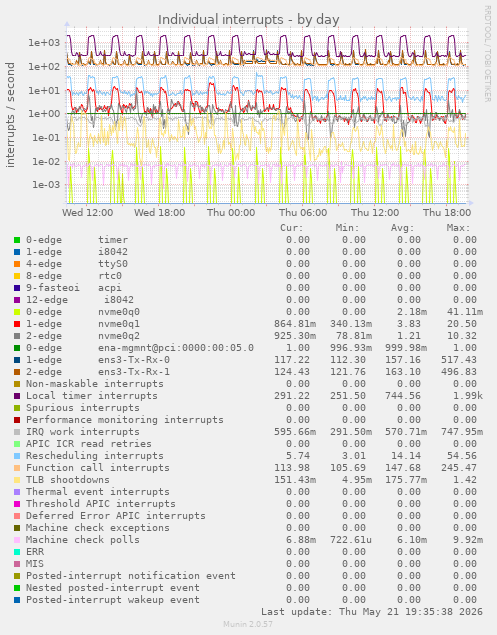Click the purple Local timer interrupts swatch
497x635 pixels.
(17, 396)
